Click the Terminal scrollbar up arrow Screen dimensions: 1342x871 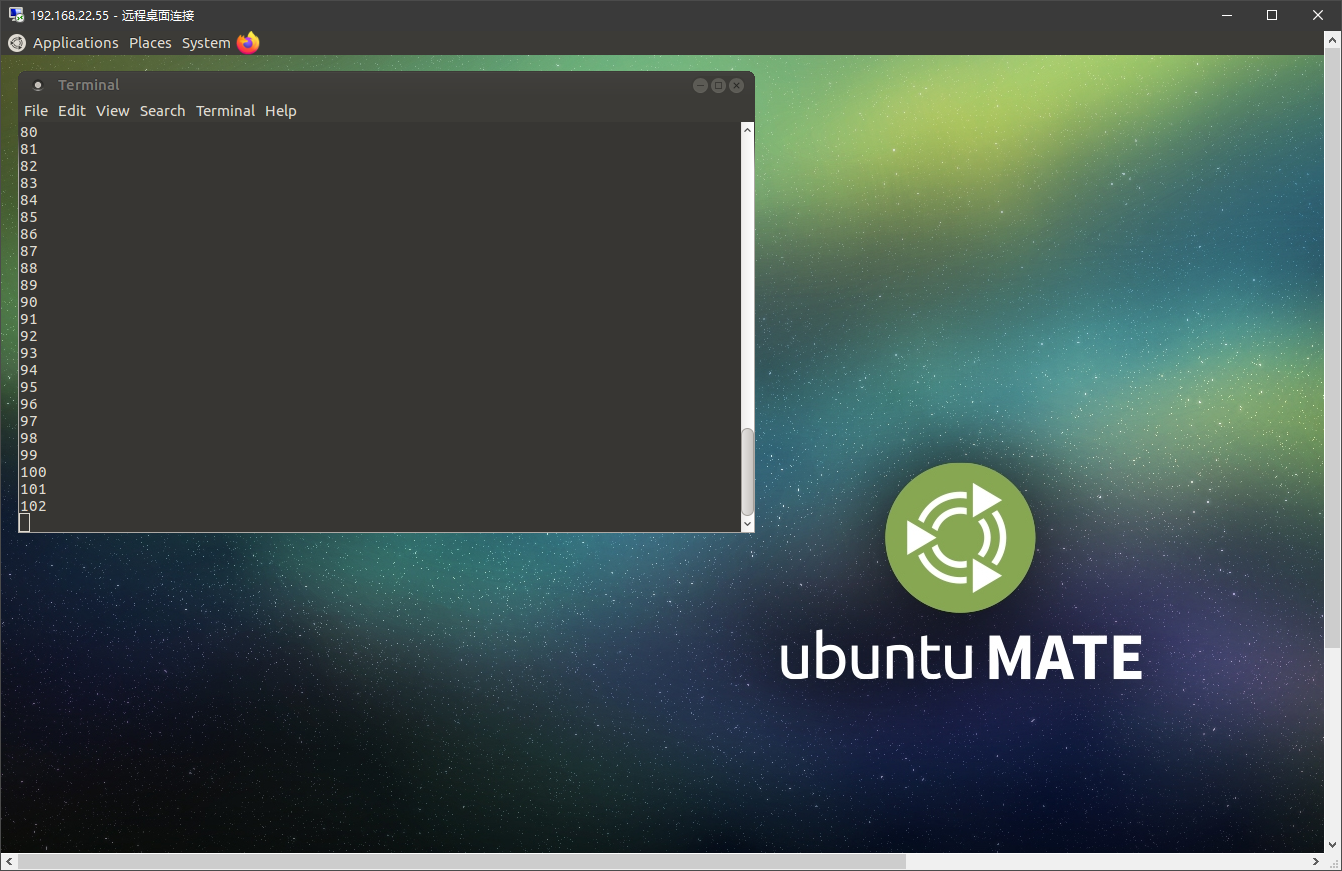[747, 129]
